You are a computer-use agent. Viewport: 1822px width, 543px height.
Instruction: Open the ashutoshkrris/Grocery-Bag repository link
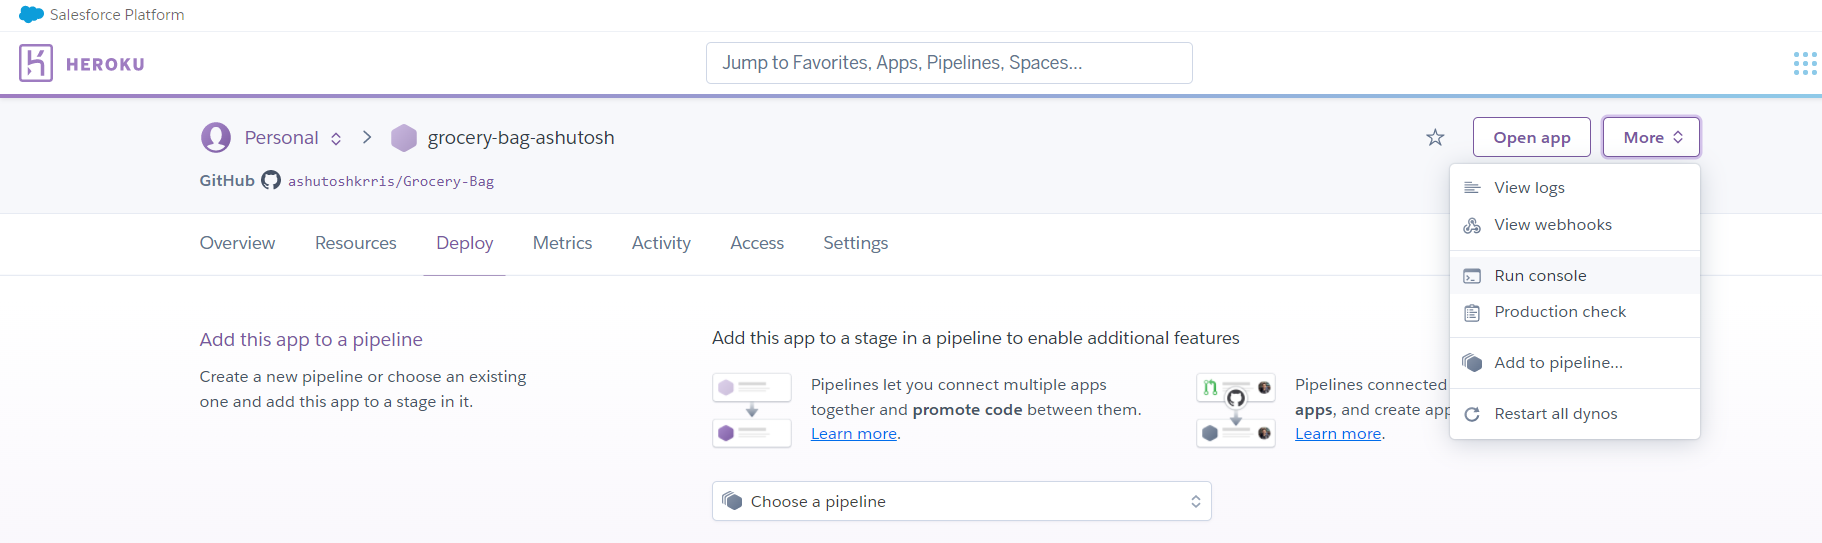391,181
